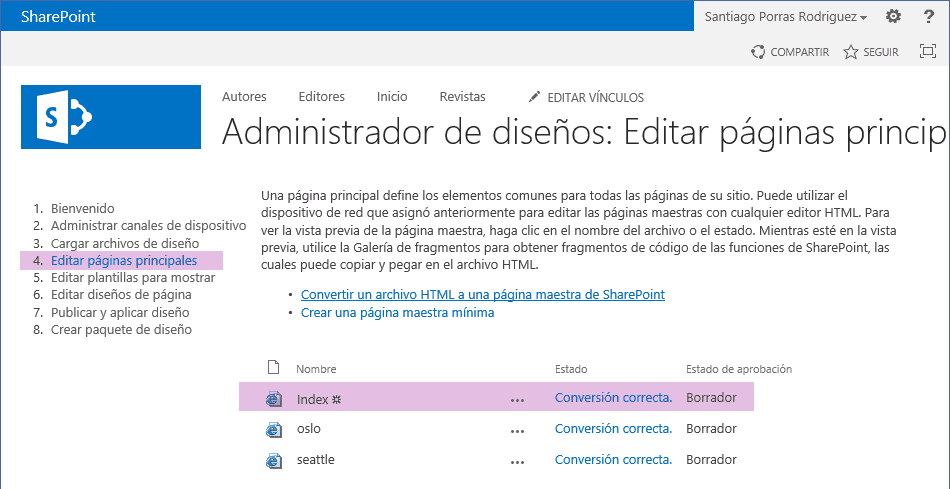Click Conversión correcta status for oslo
The width and height of the screenshot is (950, 489).
pos(613,429)
